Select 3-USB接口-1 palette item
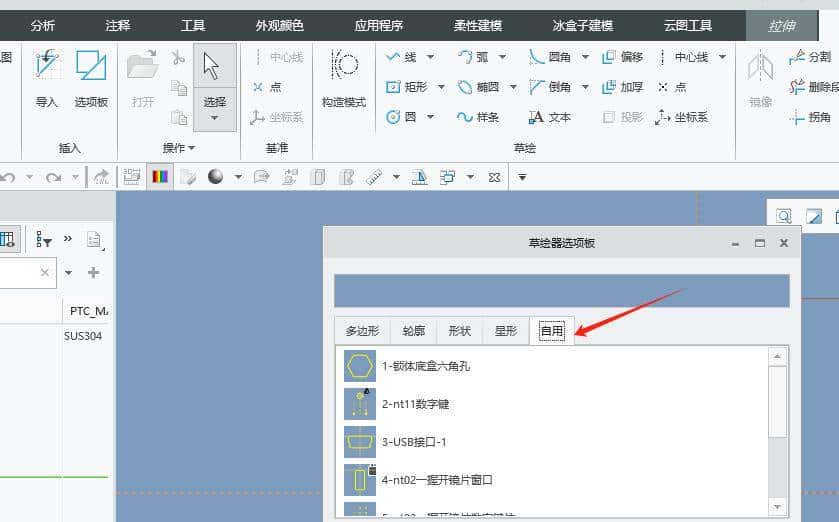 coord(554,442)
